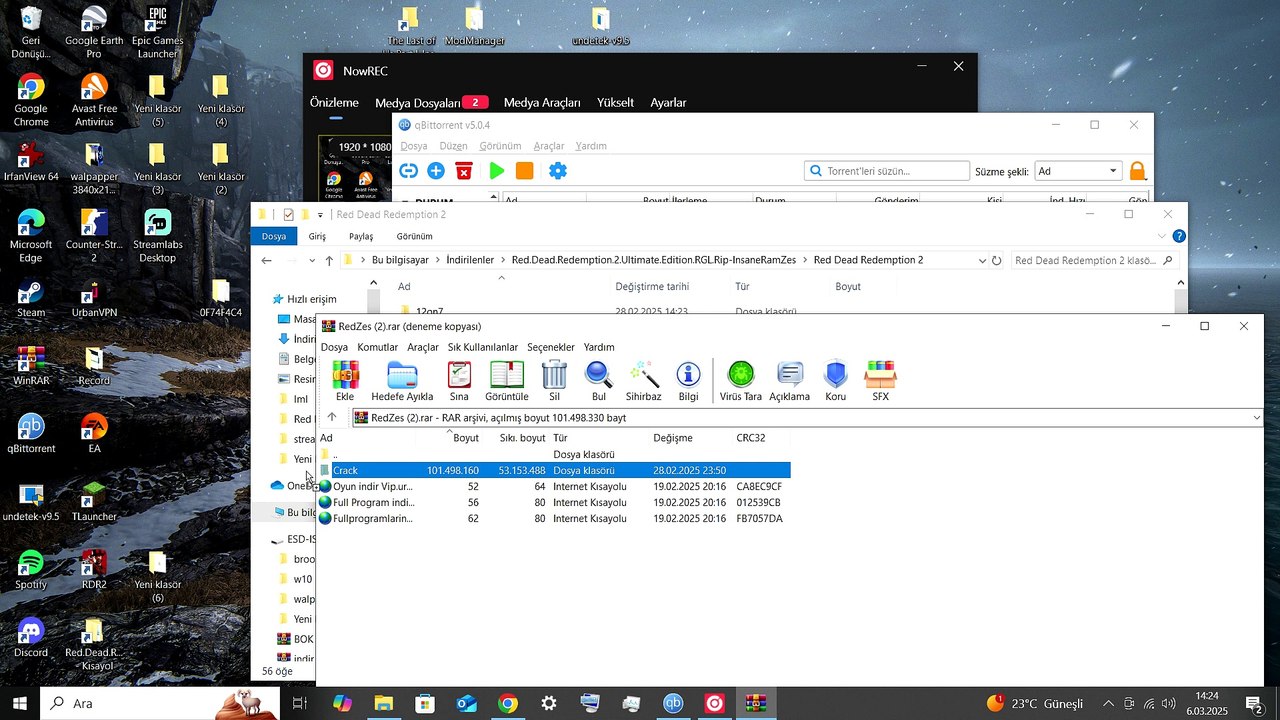Click the Sil delete icon
The height and width of the screenshot is (720, 1280).
(554, 380)
